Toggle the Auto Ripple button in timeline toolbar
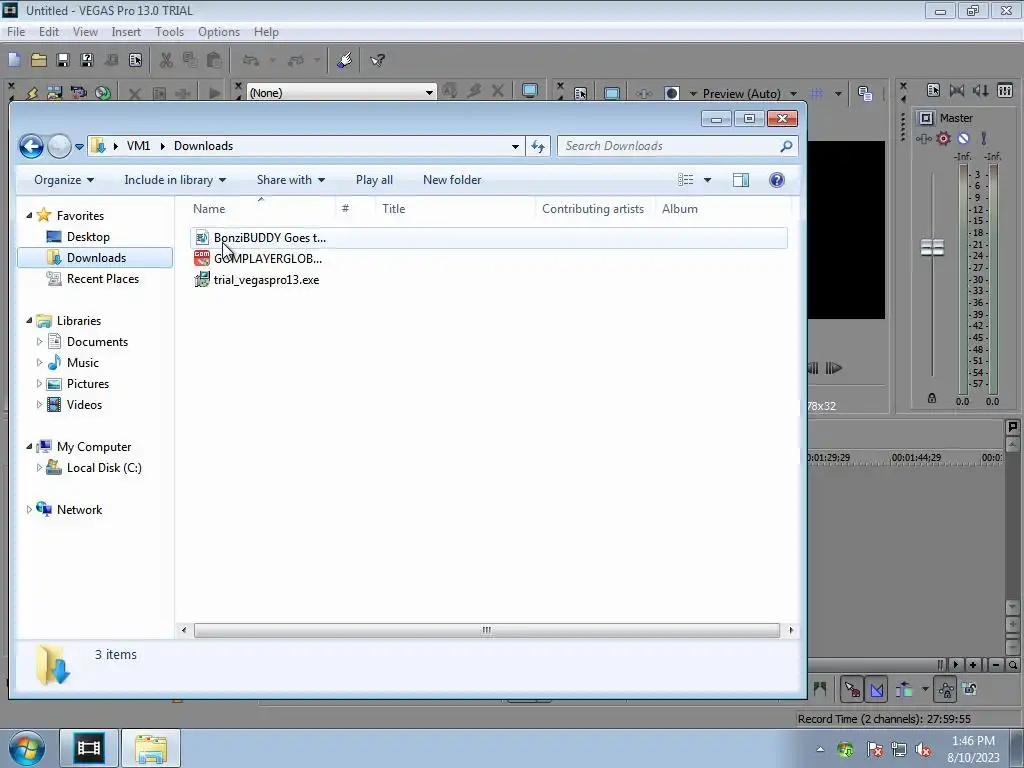The height and width of the screenshot is (768, 1024). click(x=904, y=689)
